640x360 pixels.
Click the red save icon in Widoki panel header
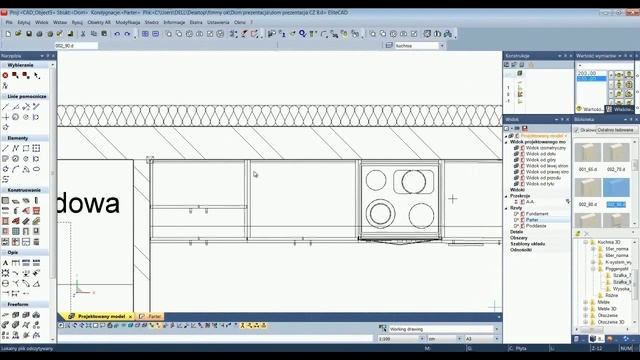[525, 128]
